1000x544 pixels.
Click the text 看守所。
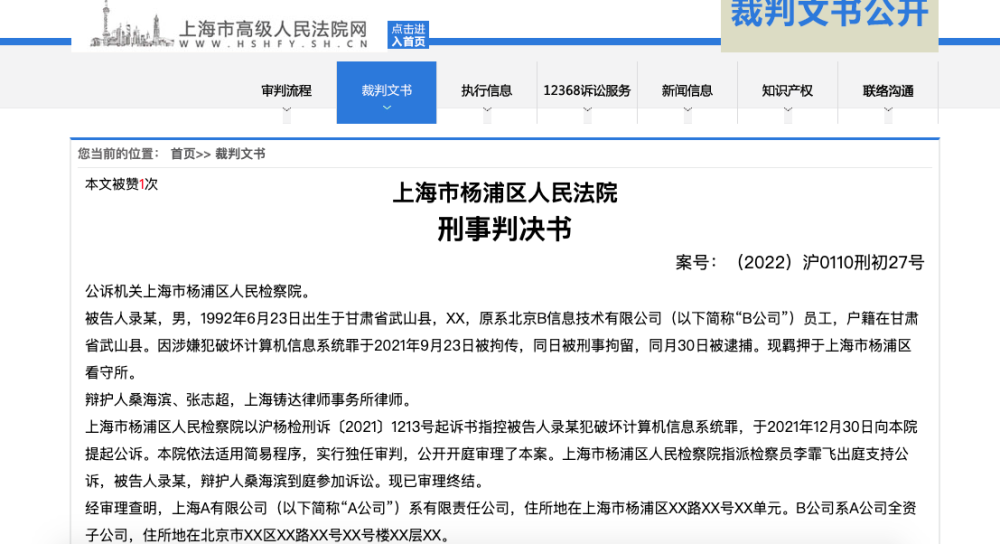(111, 372)
